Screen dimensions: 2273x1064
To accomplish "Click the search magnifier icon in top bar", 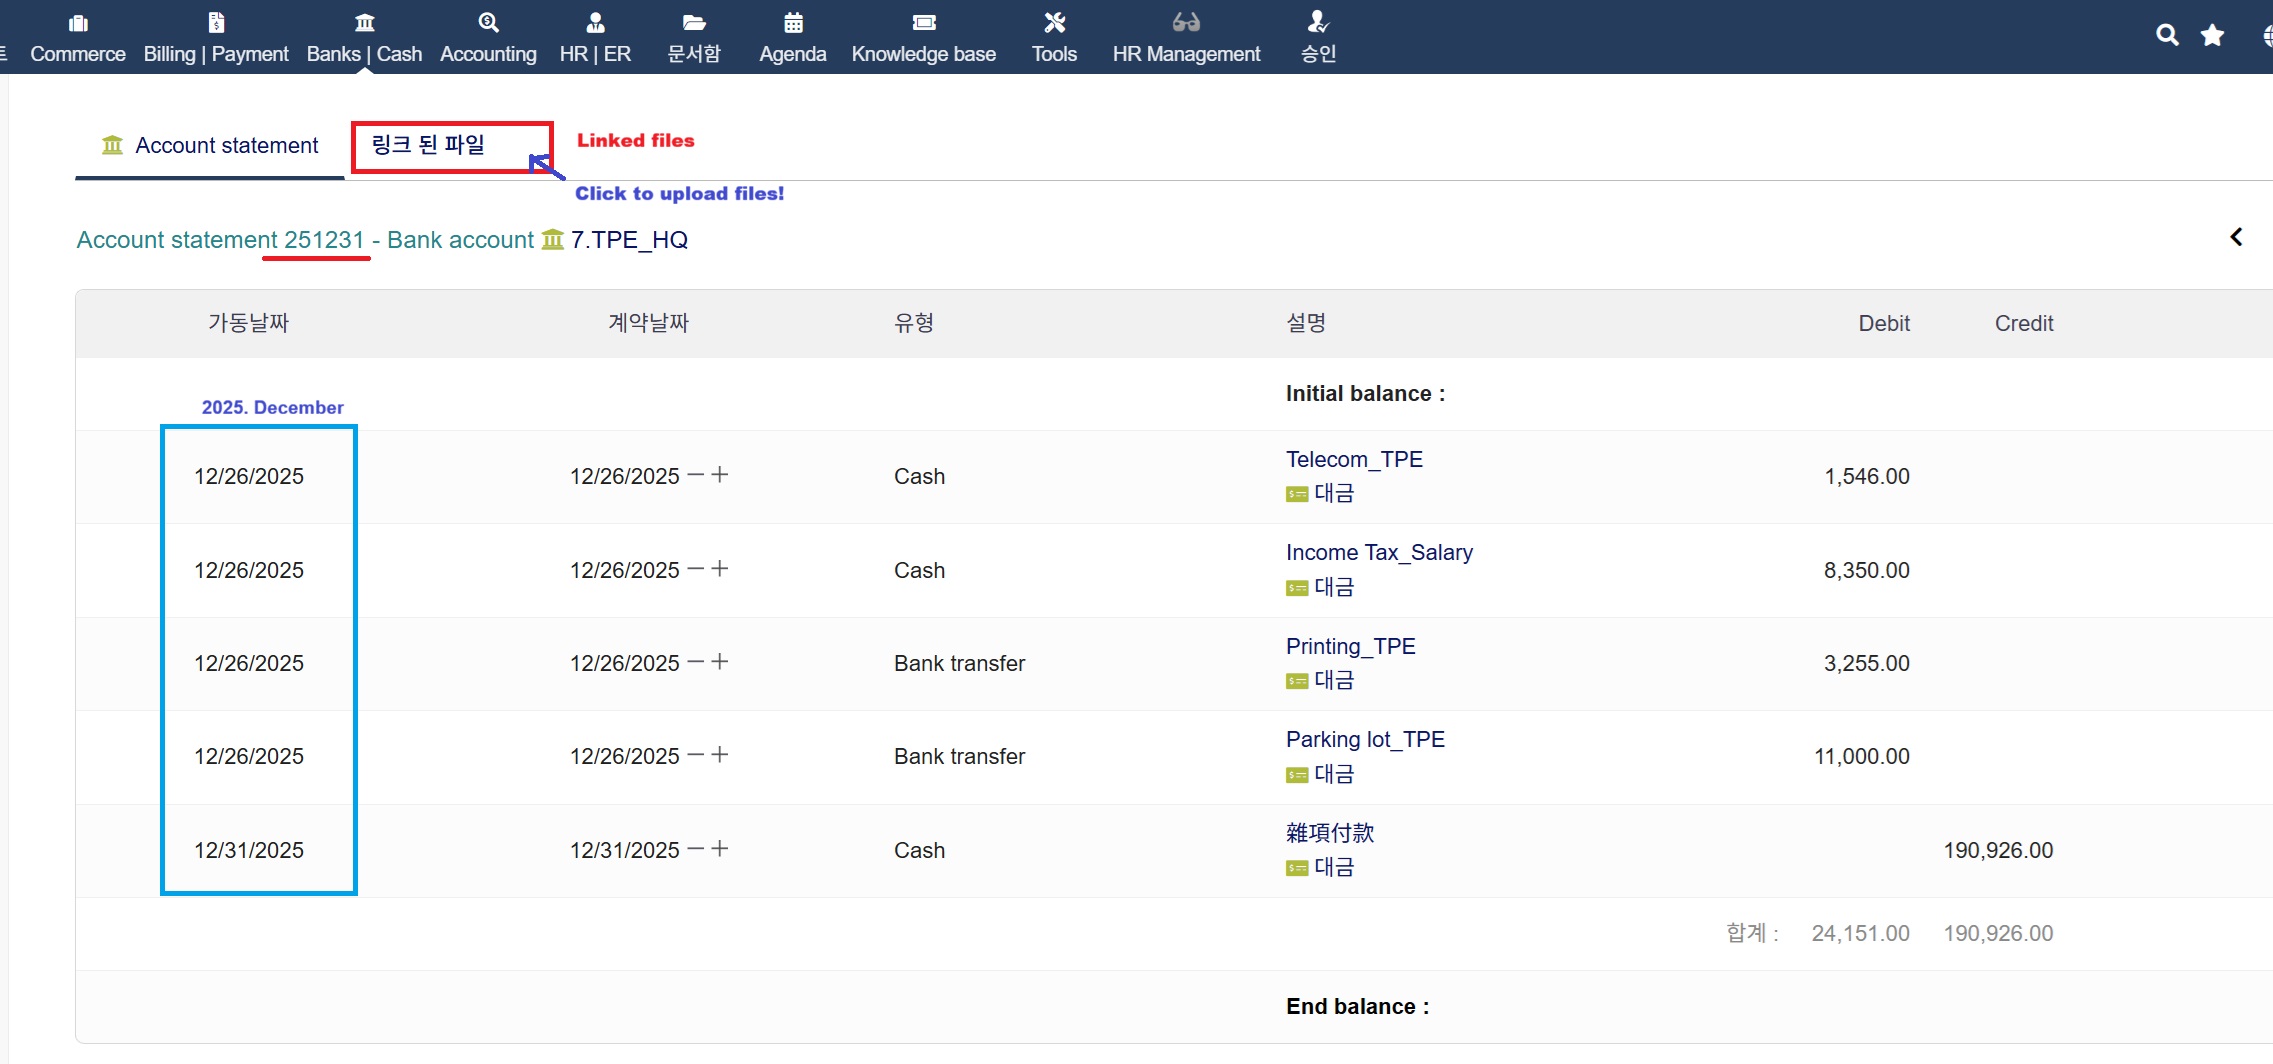I will click(x=2166, y=36).
